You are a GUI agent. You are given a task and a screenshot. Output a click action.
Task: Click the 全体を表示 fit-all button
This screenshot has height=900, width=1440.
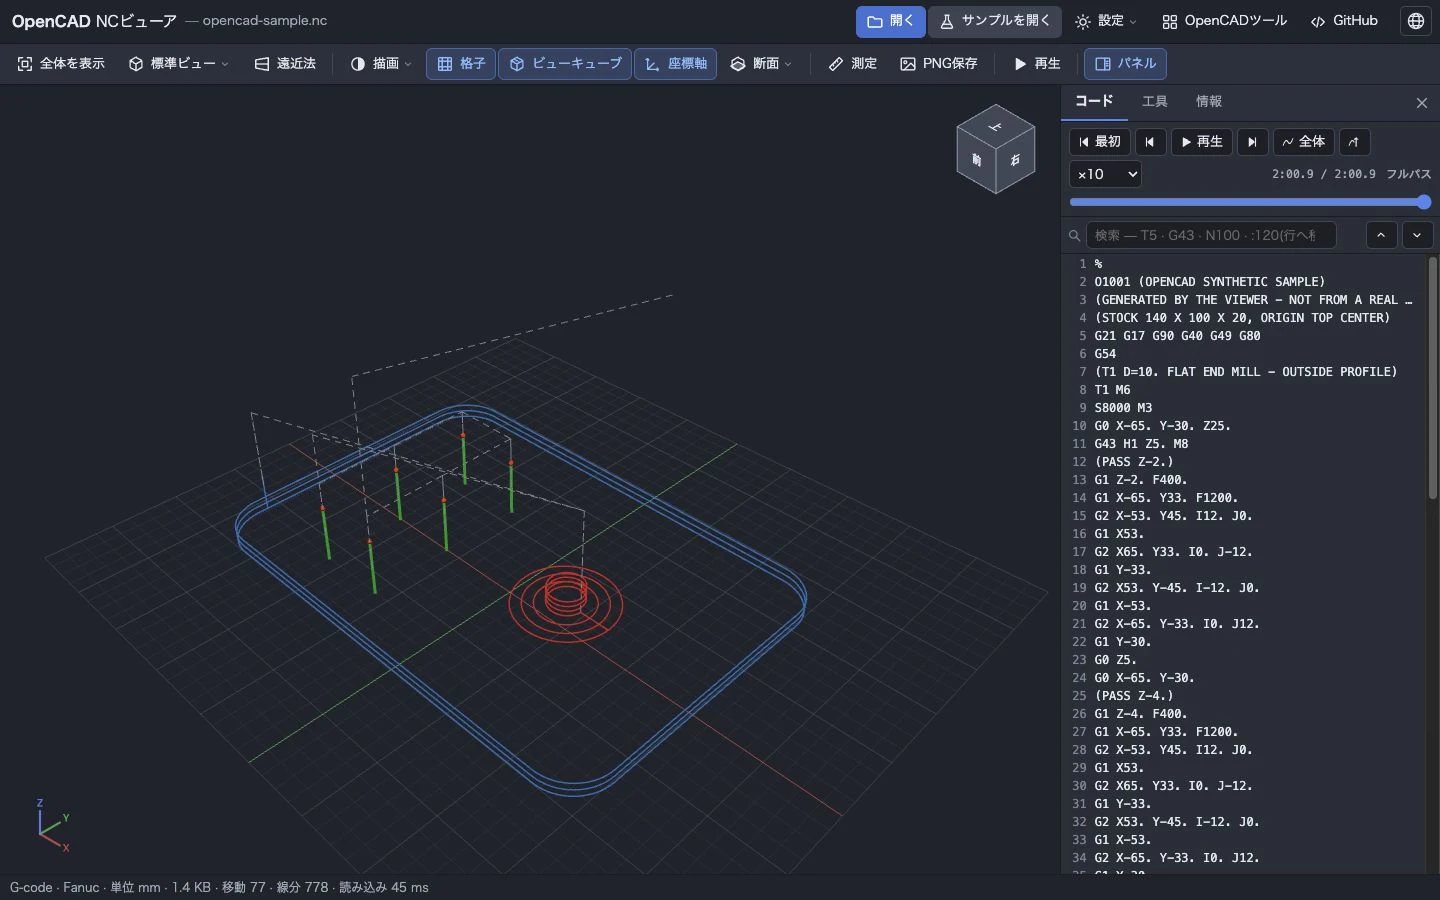point(61,64)
